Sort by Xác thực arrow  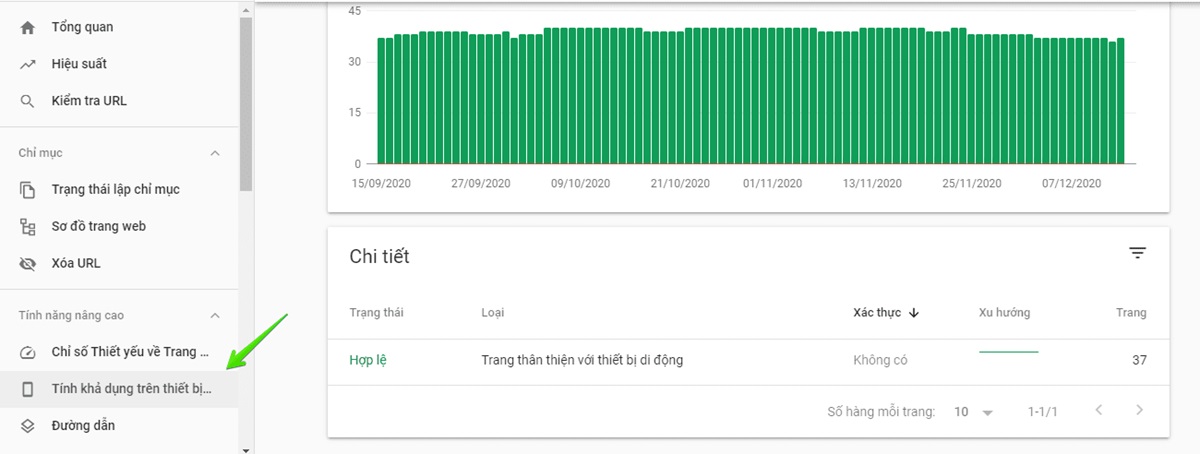point(914,313)
